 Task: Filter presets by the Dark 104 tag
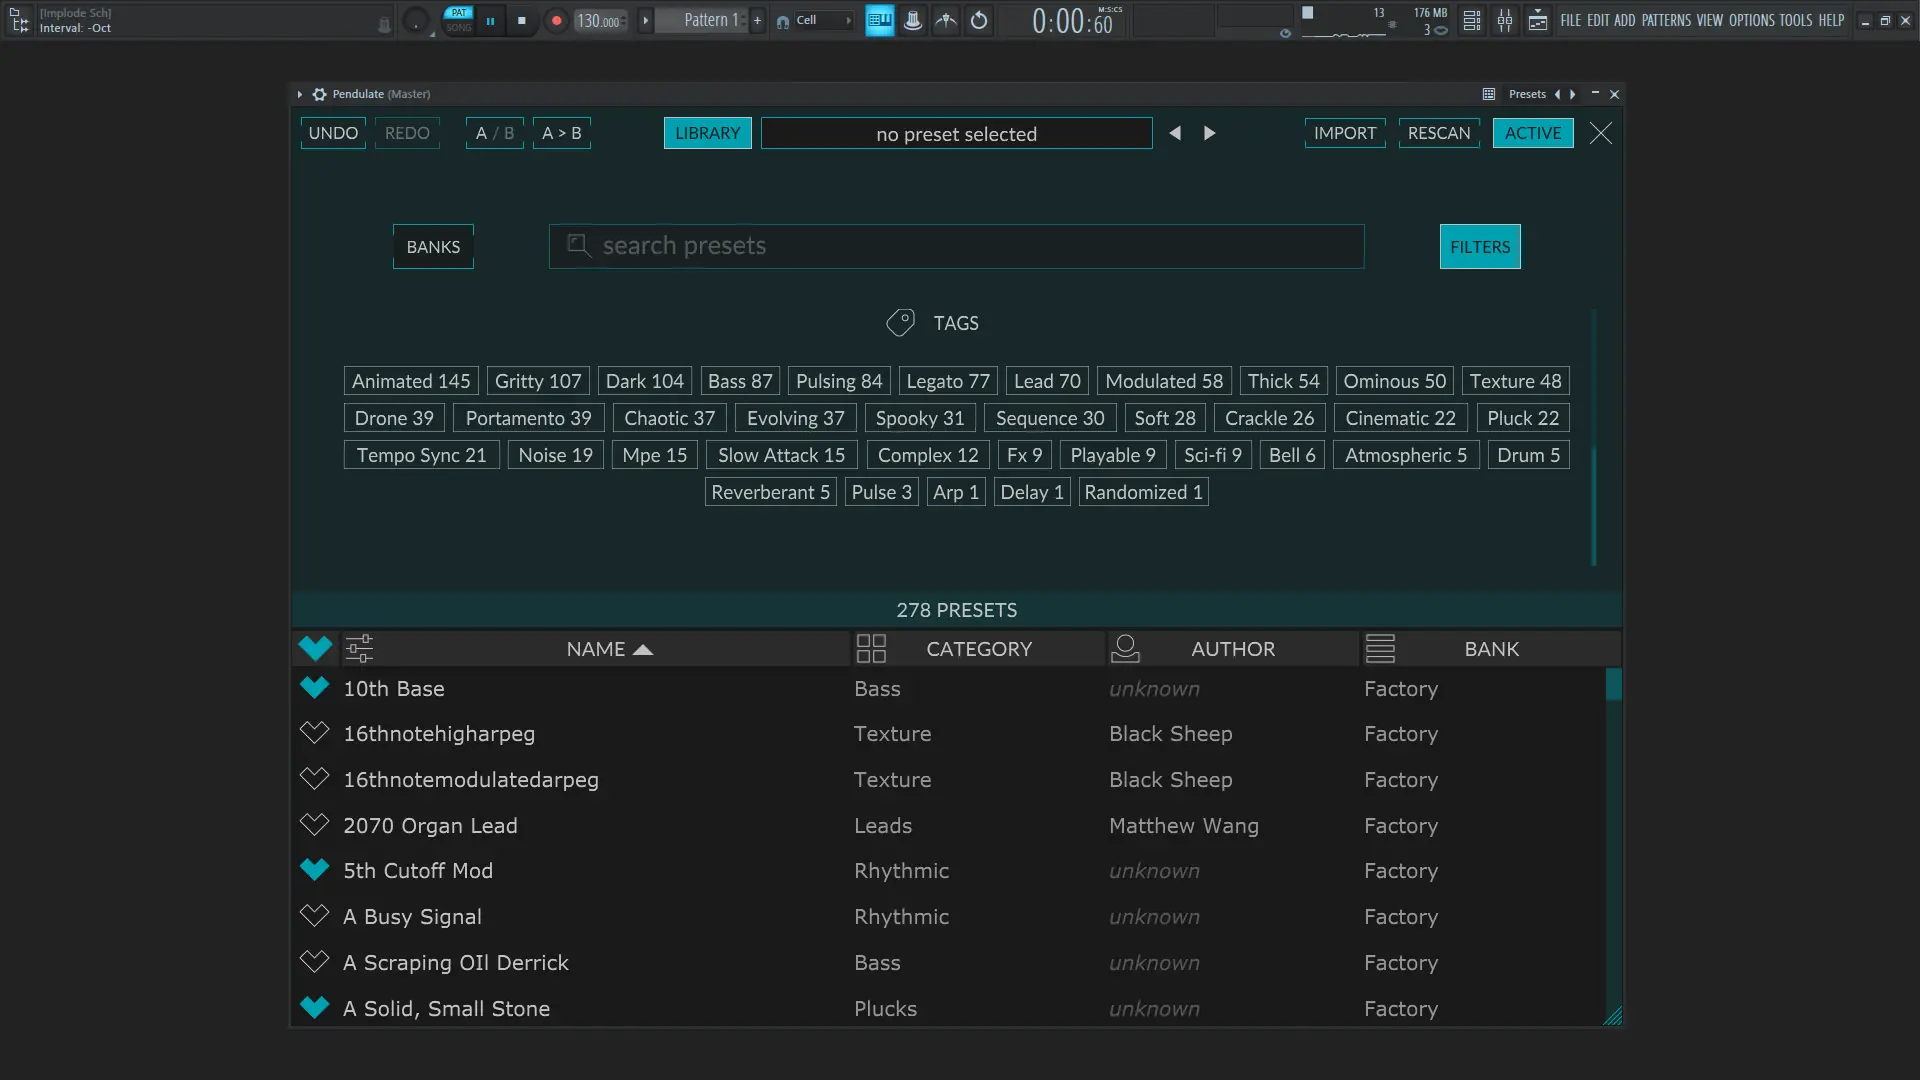644,381
